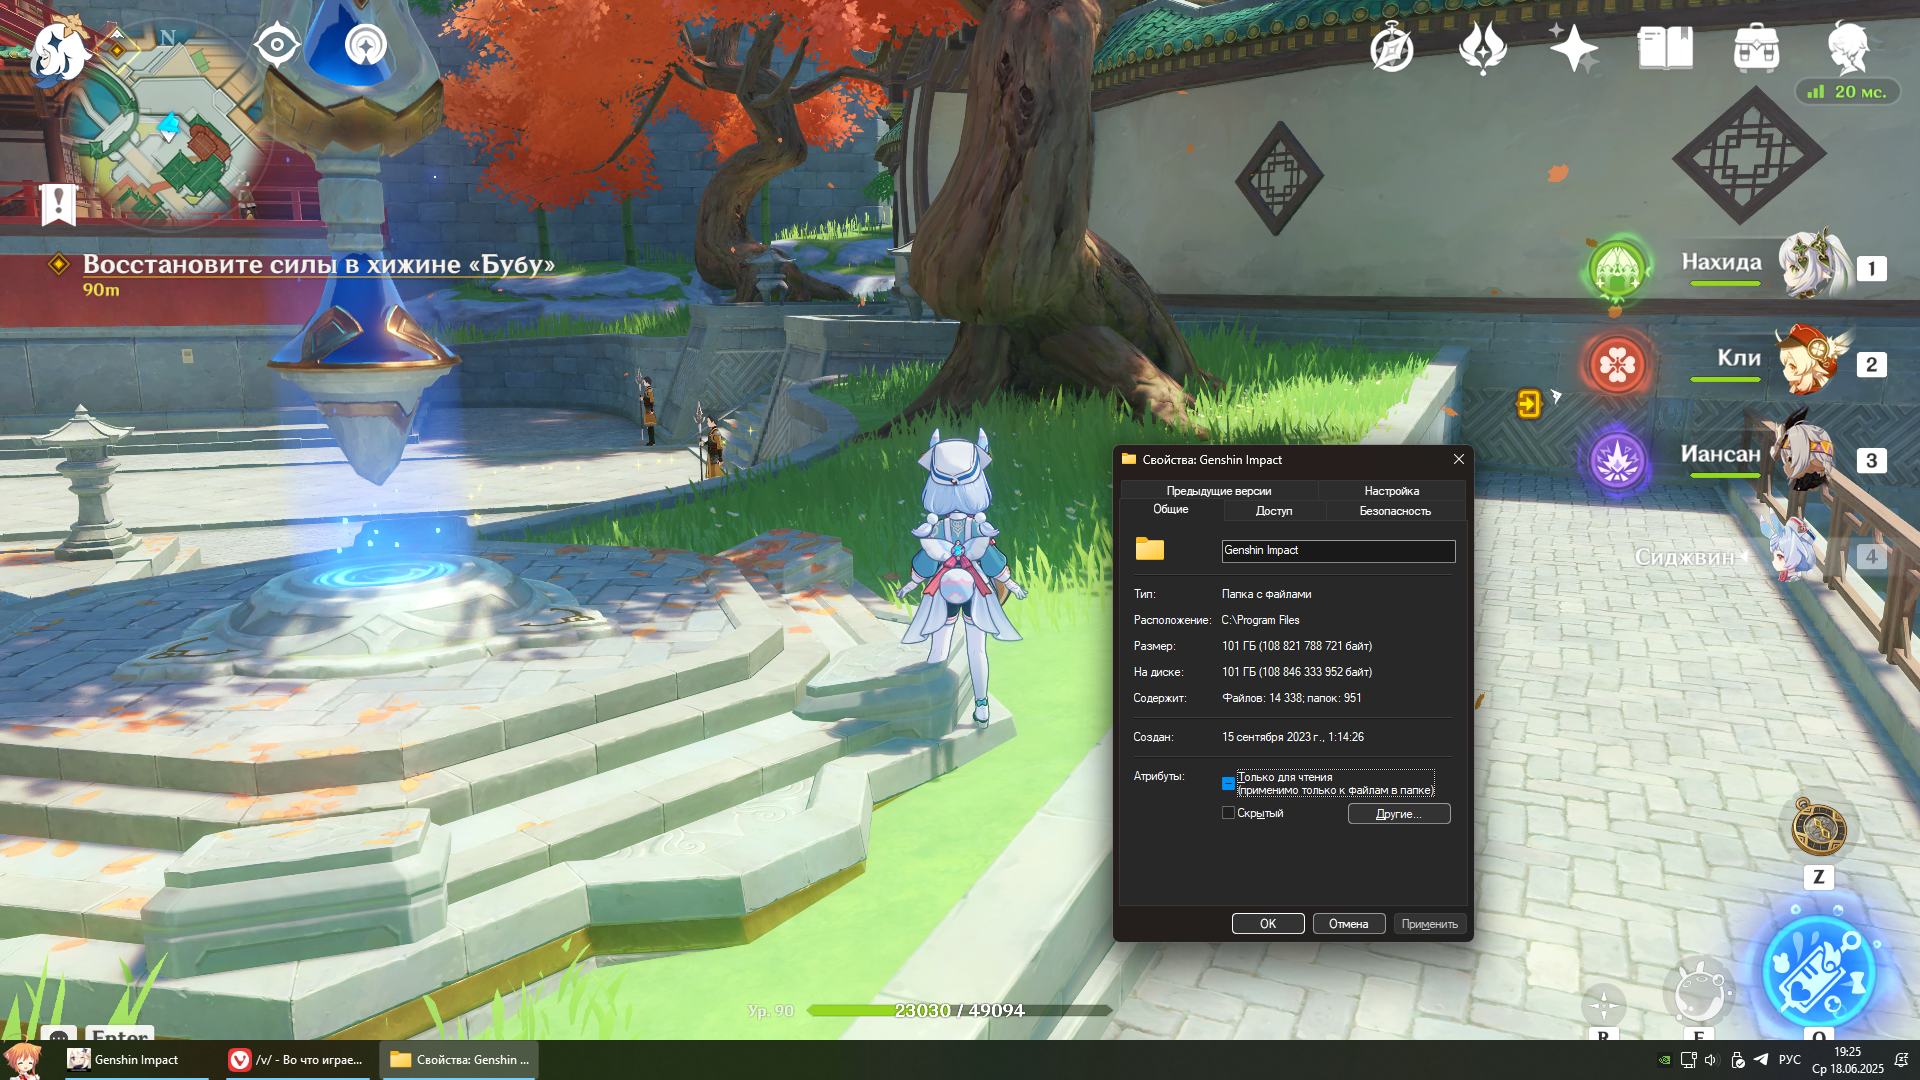Image resolution: width=1920 pixels, height=1080 pixels.
Task: Switch the РУС input language indicator
Action: point(1789,1060)
